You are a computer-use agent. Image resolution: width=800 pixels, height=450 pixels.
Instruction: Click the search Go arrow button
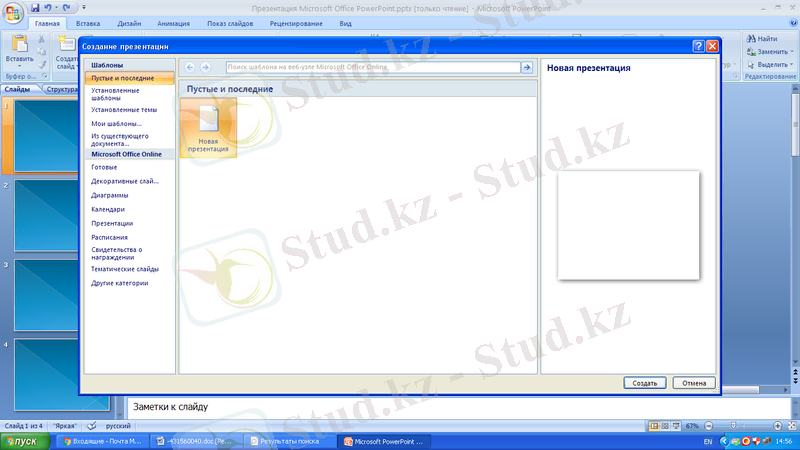point(527,67)
